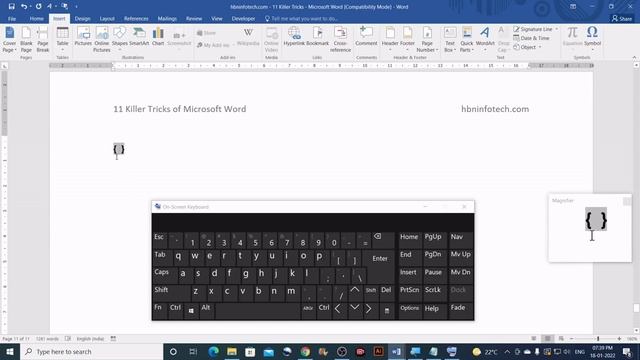
Task: Switch to the Design tab
Action: pos(82,19)
